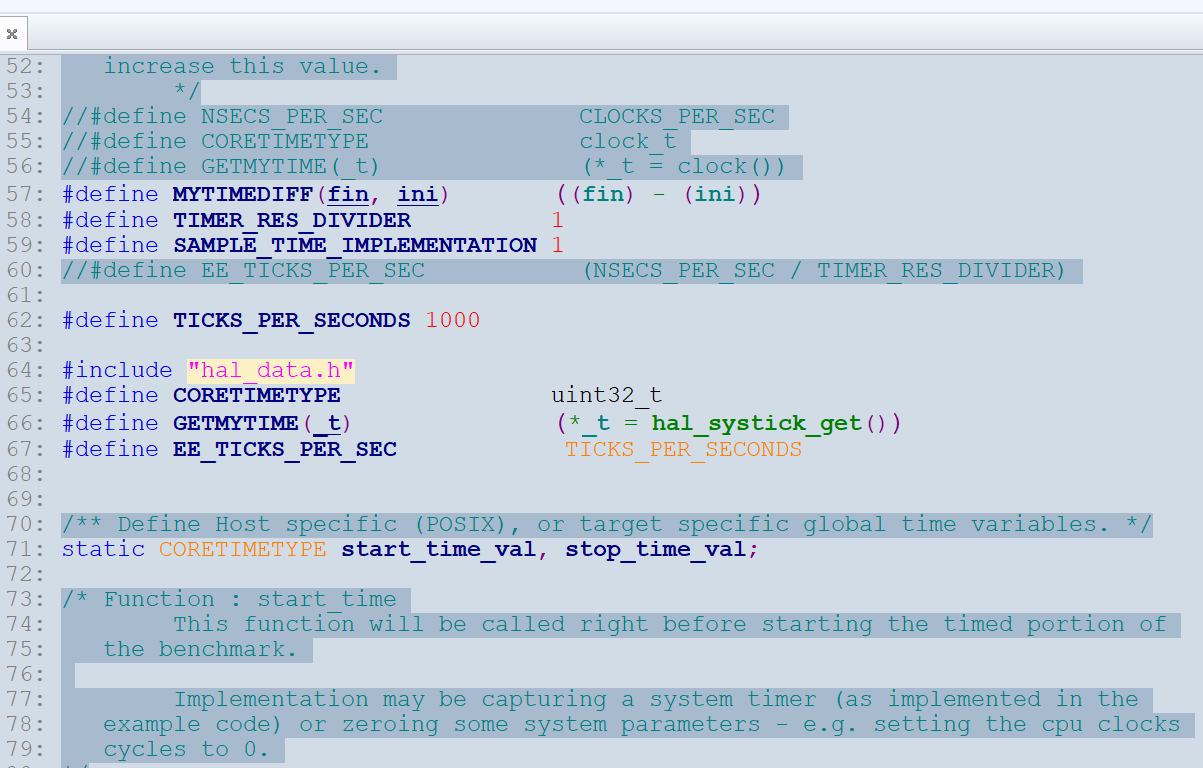The height and width of the screenshot is (768, 1203).
Task: Click orange CORETIMETYPE on line 71
Action: [x=243, y=549]
